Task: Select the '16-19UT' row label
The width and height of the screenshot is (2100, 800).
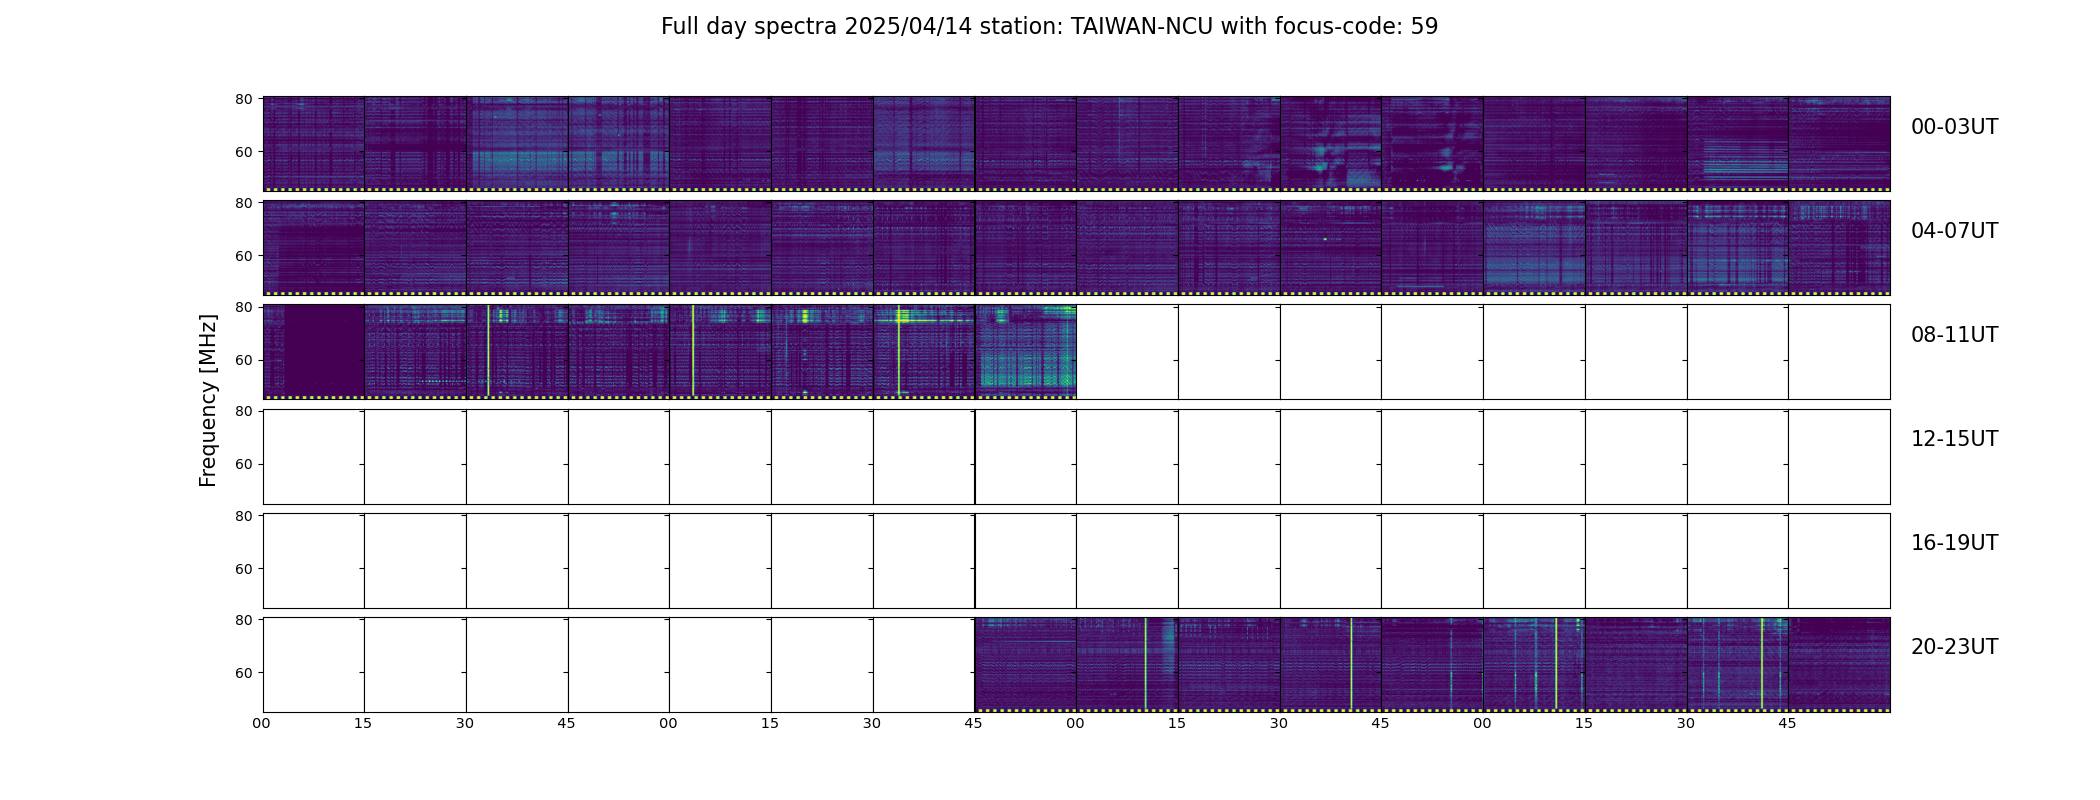Action: coord(1954,543)
